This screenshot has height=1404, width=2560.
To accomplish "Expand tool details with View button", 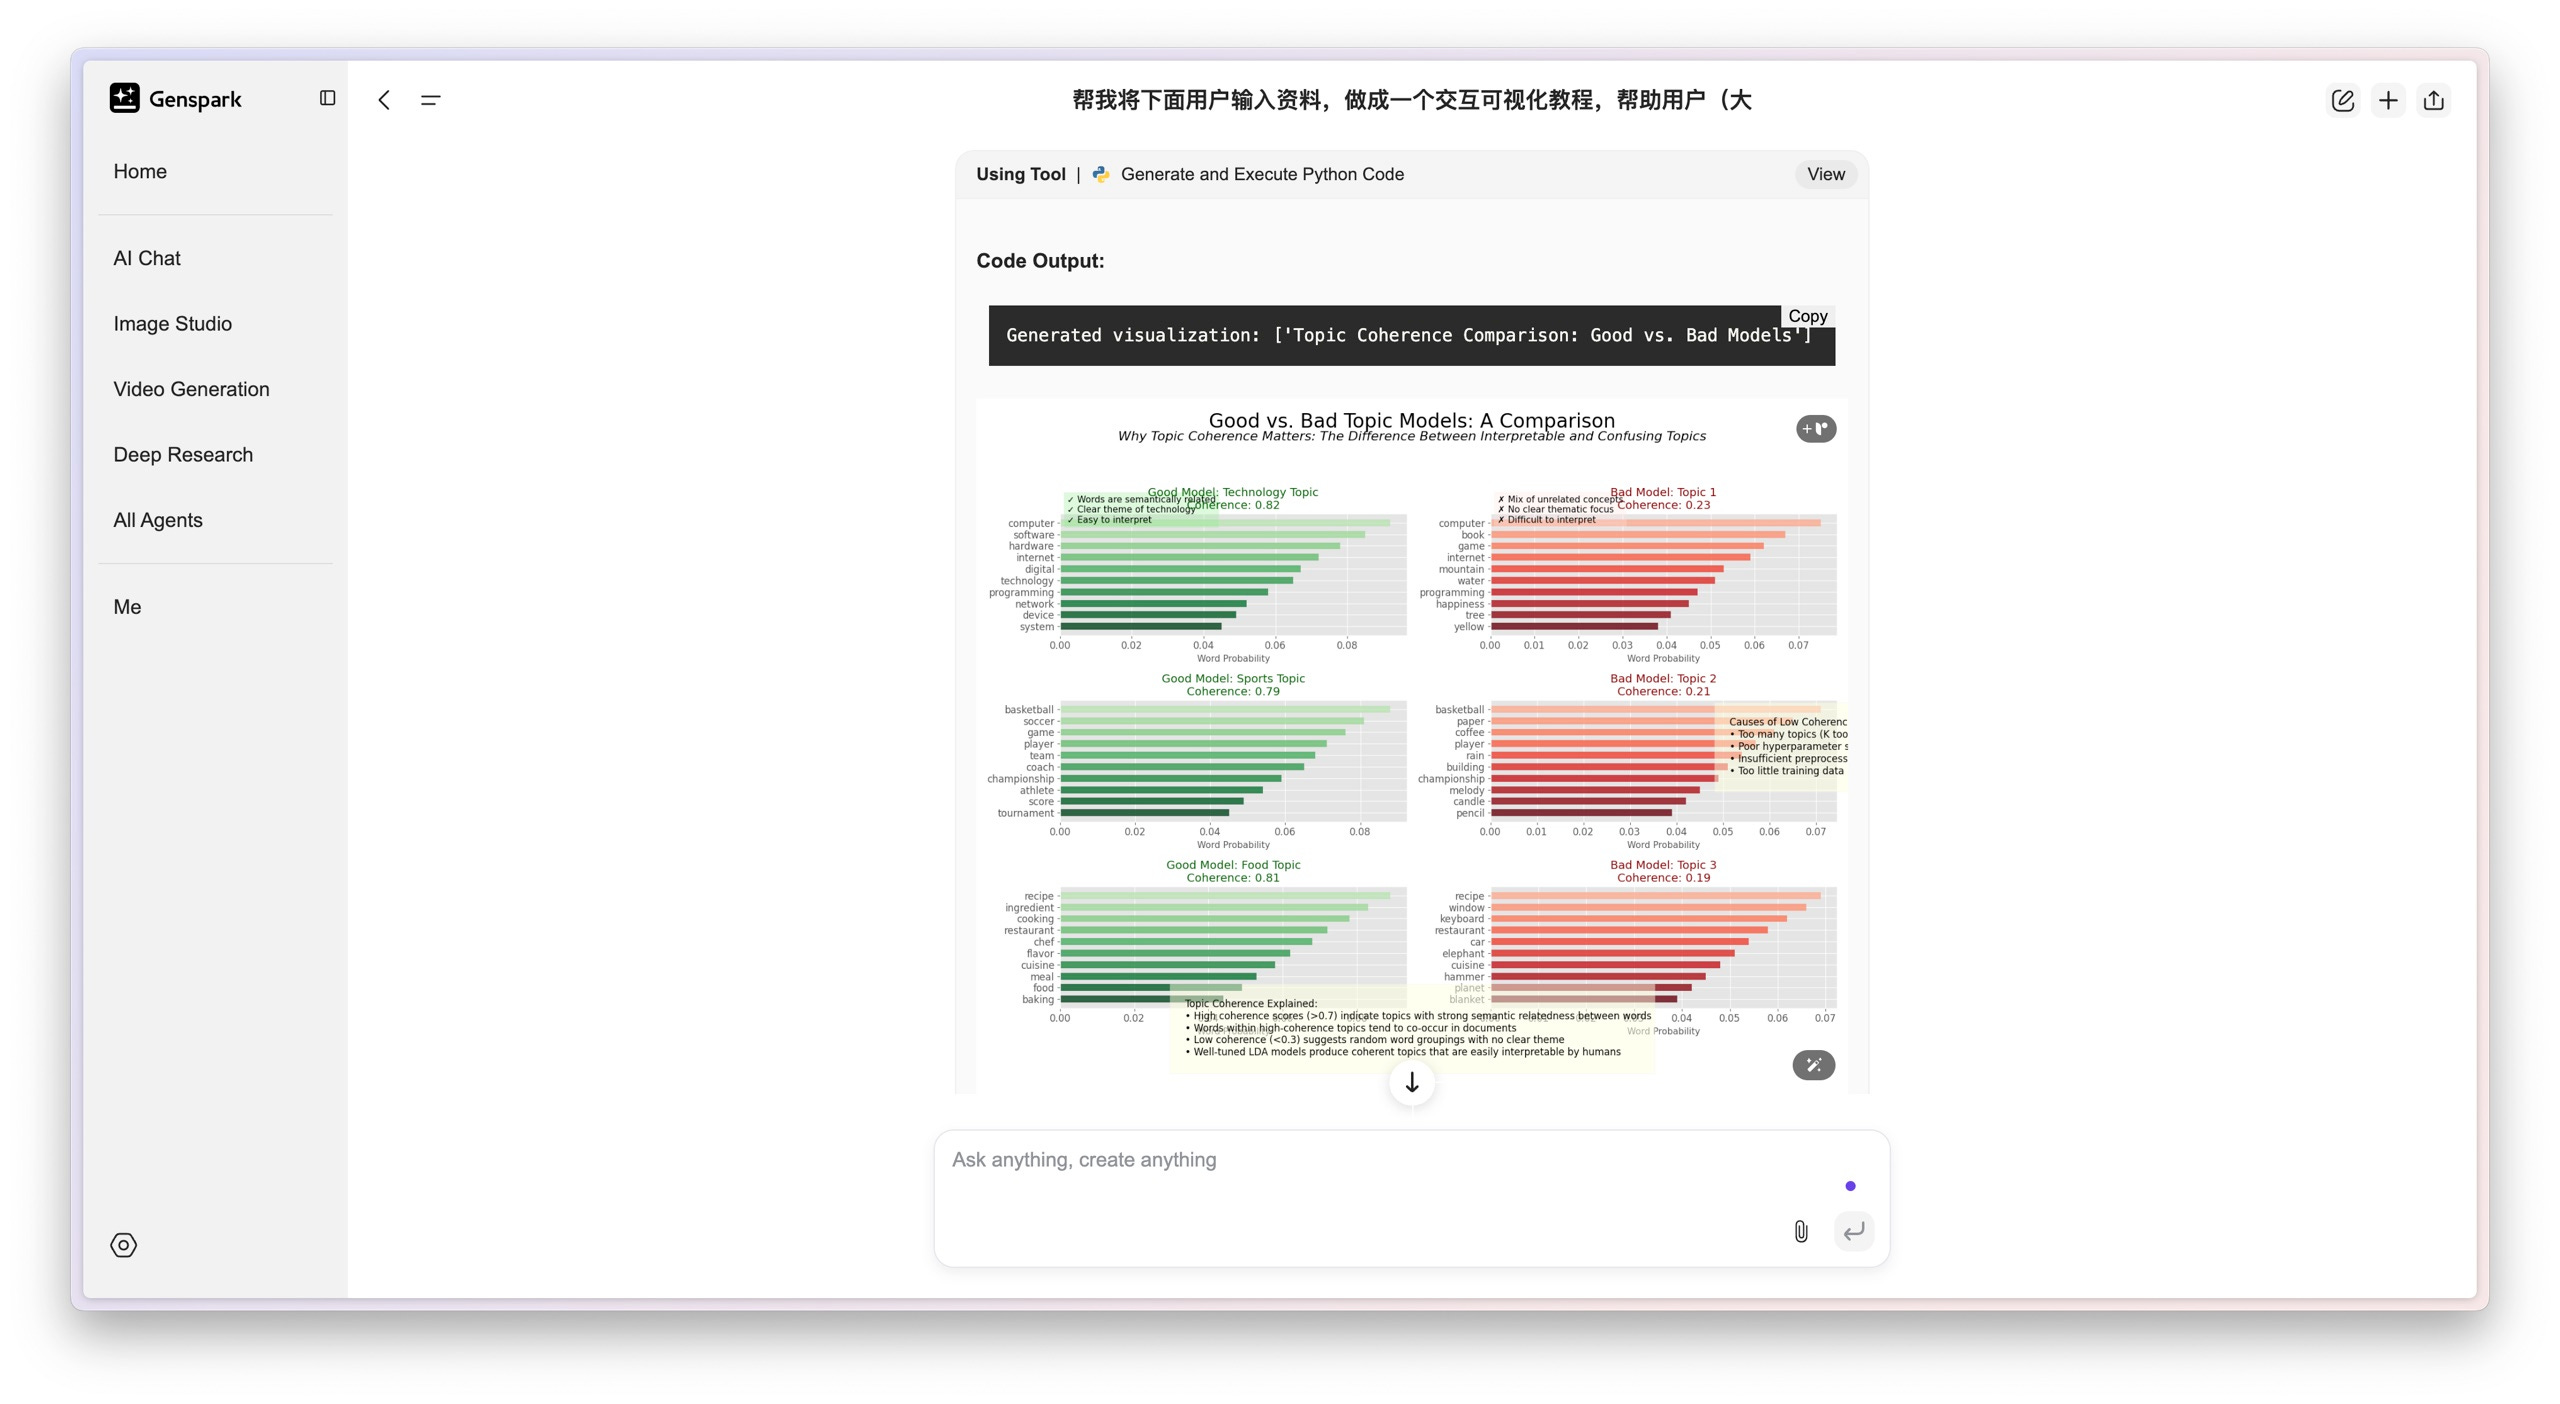I will point(1825,174).
